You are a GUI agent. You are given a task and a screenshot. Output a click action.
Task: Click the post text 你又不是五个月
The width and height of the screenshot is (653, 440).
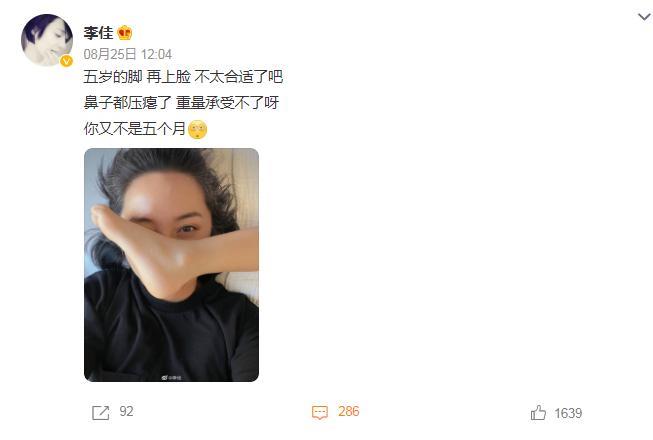click(135, 128)
